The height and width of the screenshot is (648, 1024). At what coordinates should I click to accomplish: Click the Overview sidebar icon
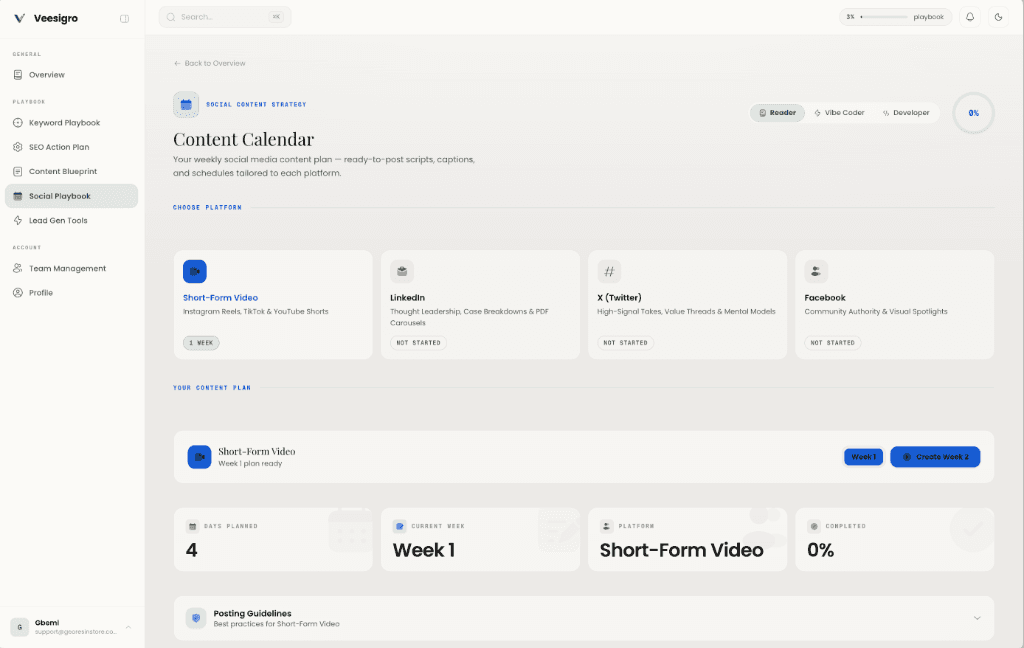[18, 74]
